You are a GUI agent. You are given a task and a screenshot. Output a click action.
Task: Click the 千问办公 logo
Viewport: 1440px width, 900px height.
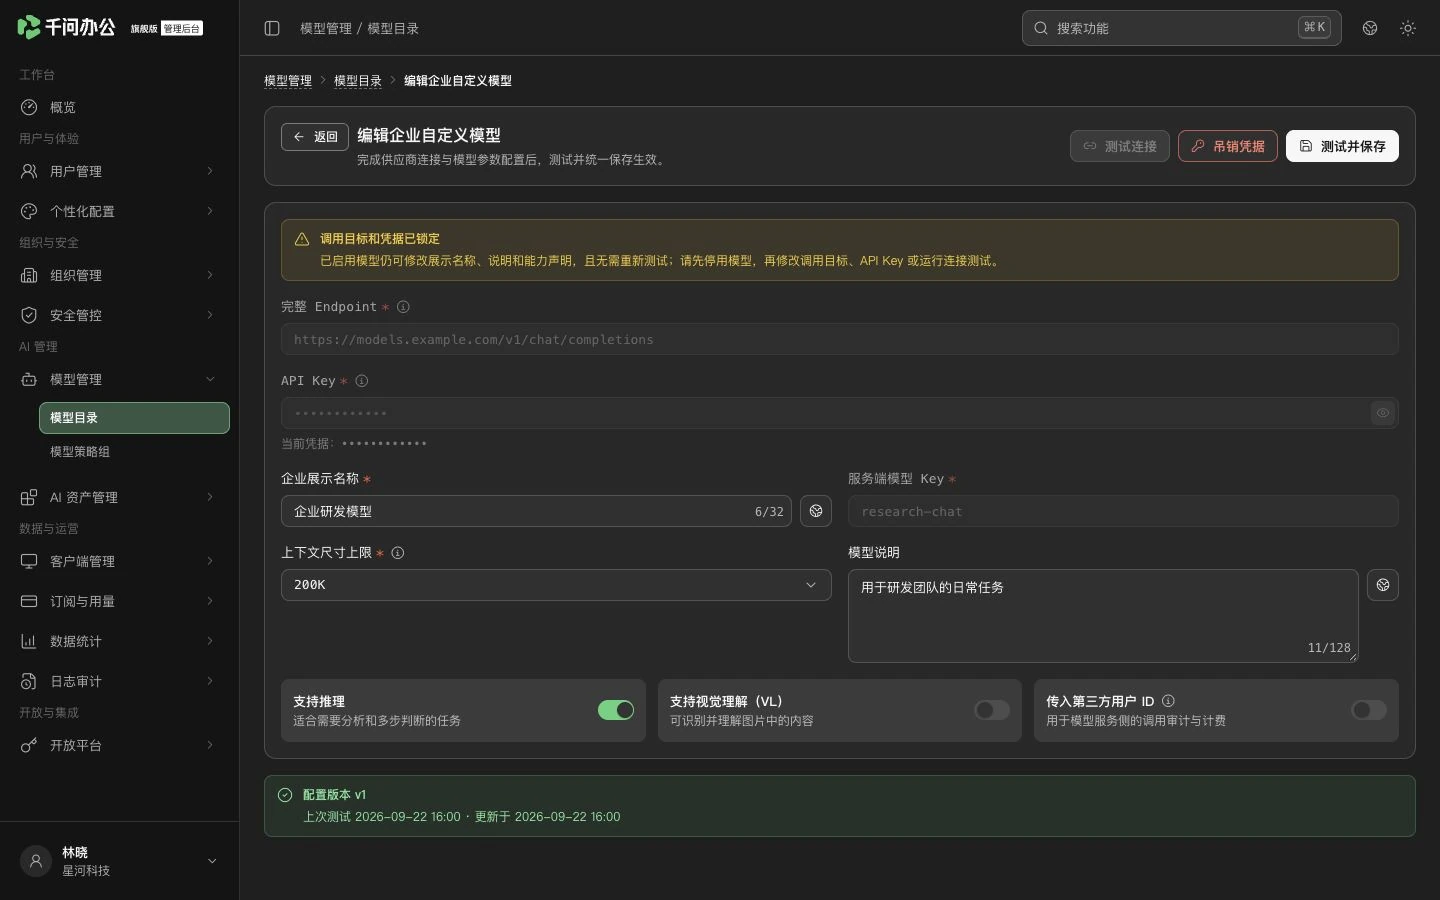(x=66, y=27)
